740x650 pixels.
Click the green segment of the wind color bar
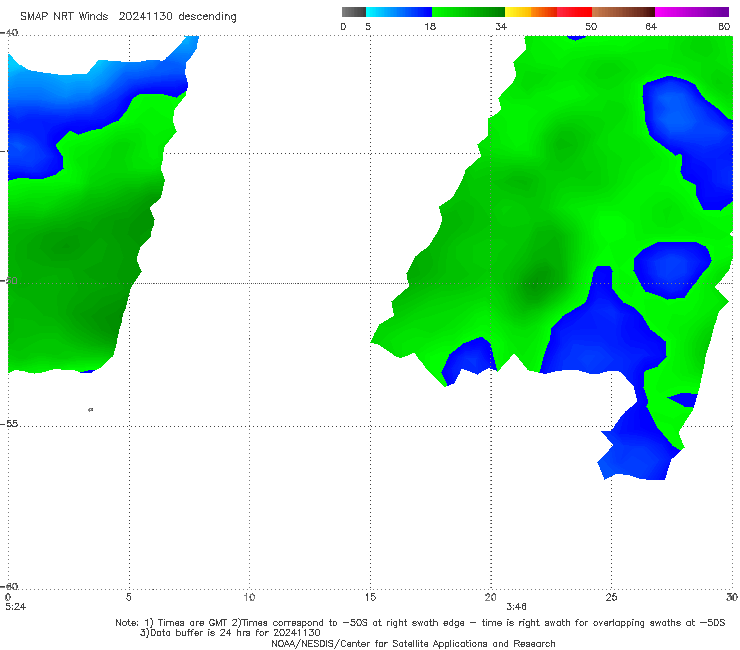(x=468, y=12)
